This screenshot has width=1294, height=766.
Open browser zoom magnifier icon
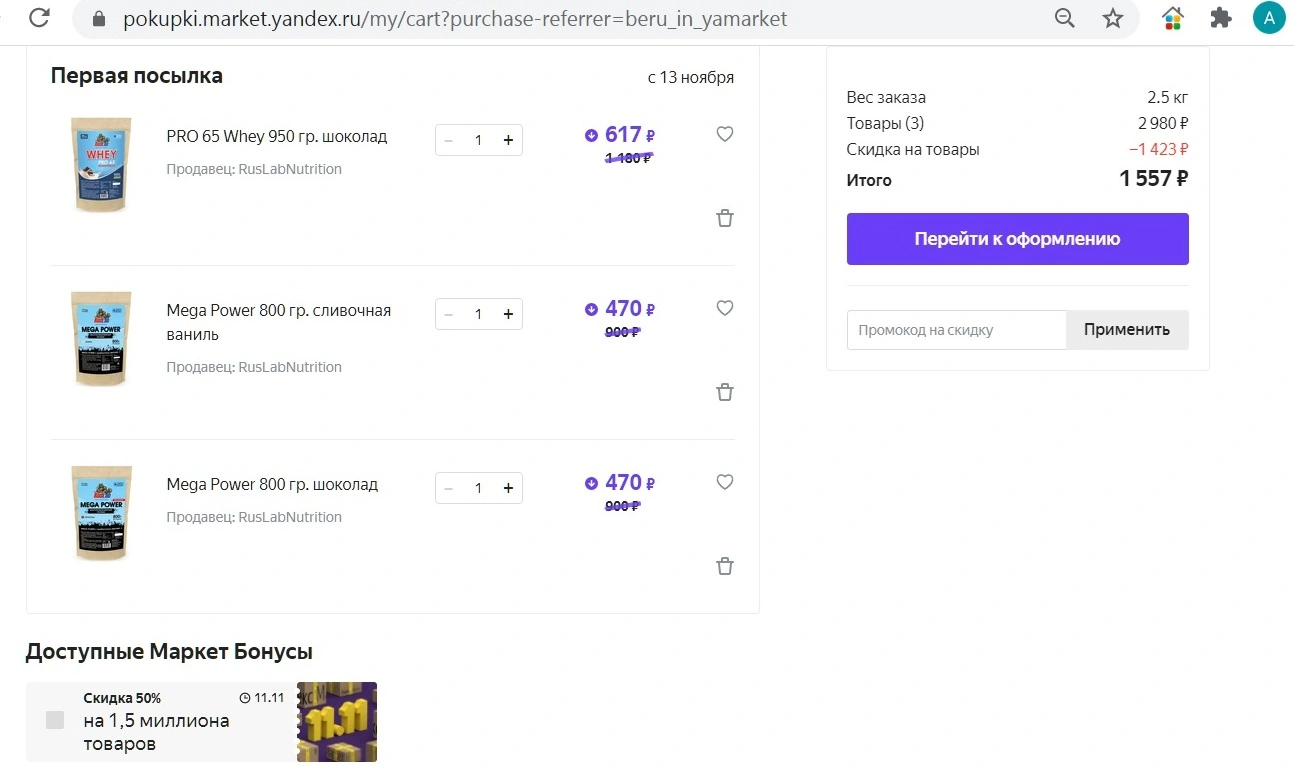tap(1065, 18)
